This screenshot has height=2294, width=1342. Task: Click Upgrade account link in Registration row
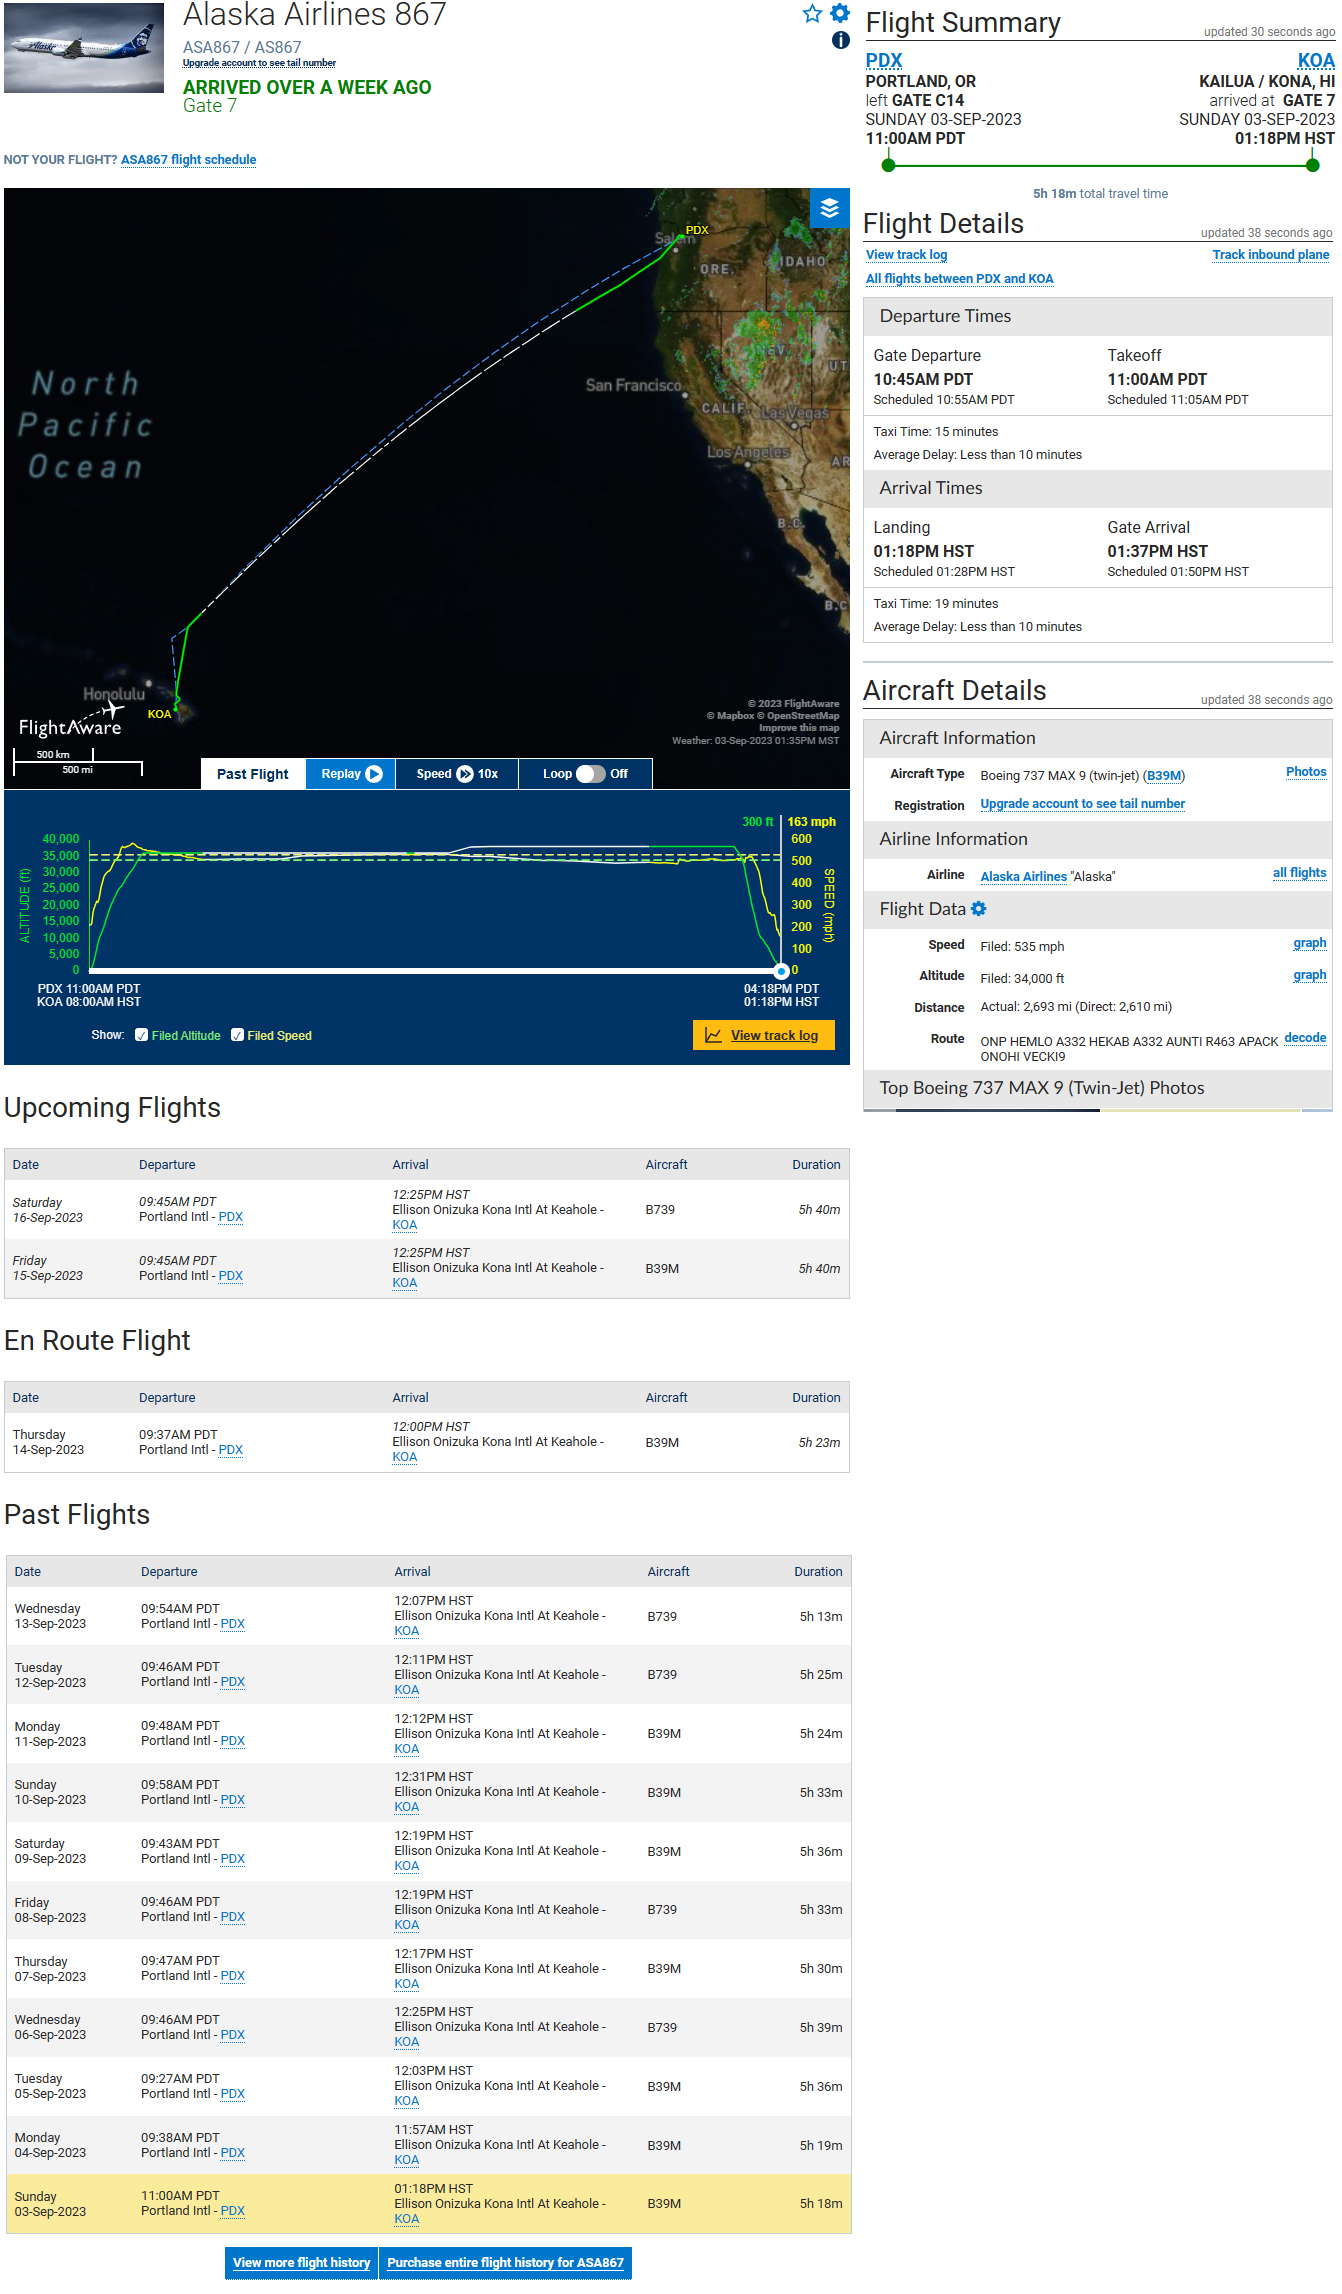coord(1082,804)
